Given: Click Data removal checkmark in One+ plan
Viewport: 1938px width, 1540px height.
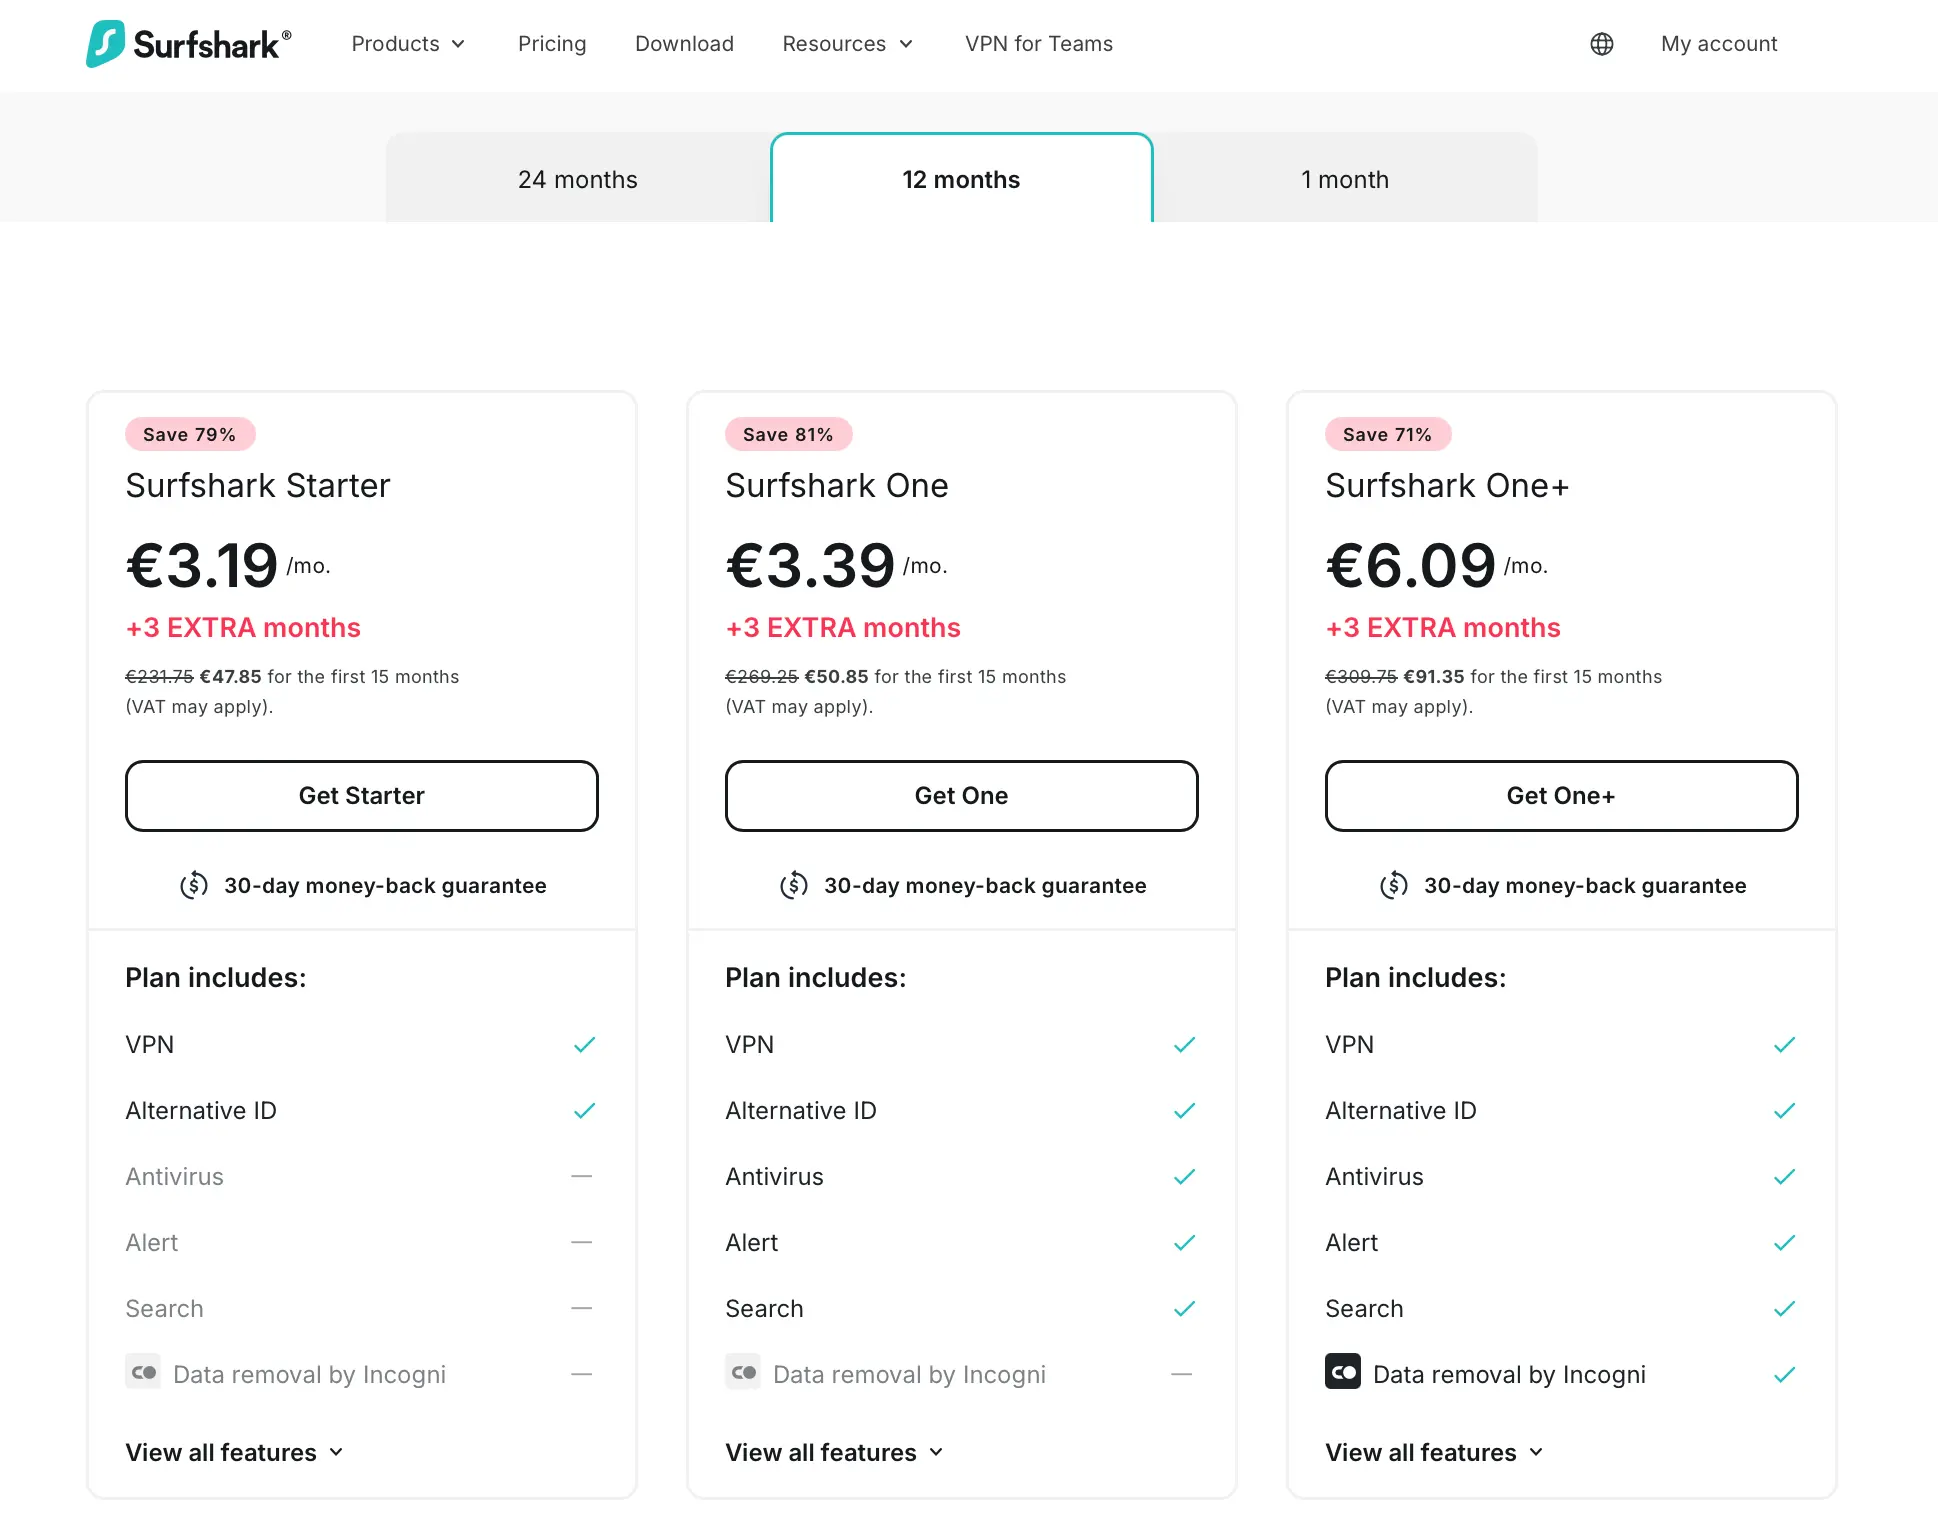Looking at the screenshot, I should click(x=1785, y=1375).
